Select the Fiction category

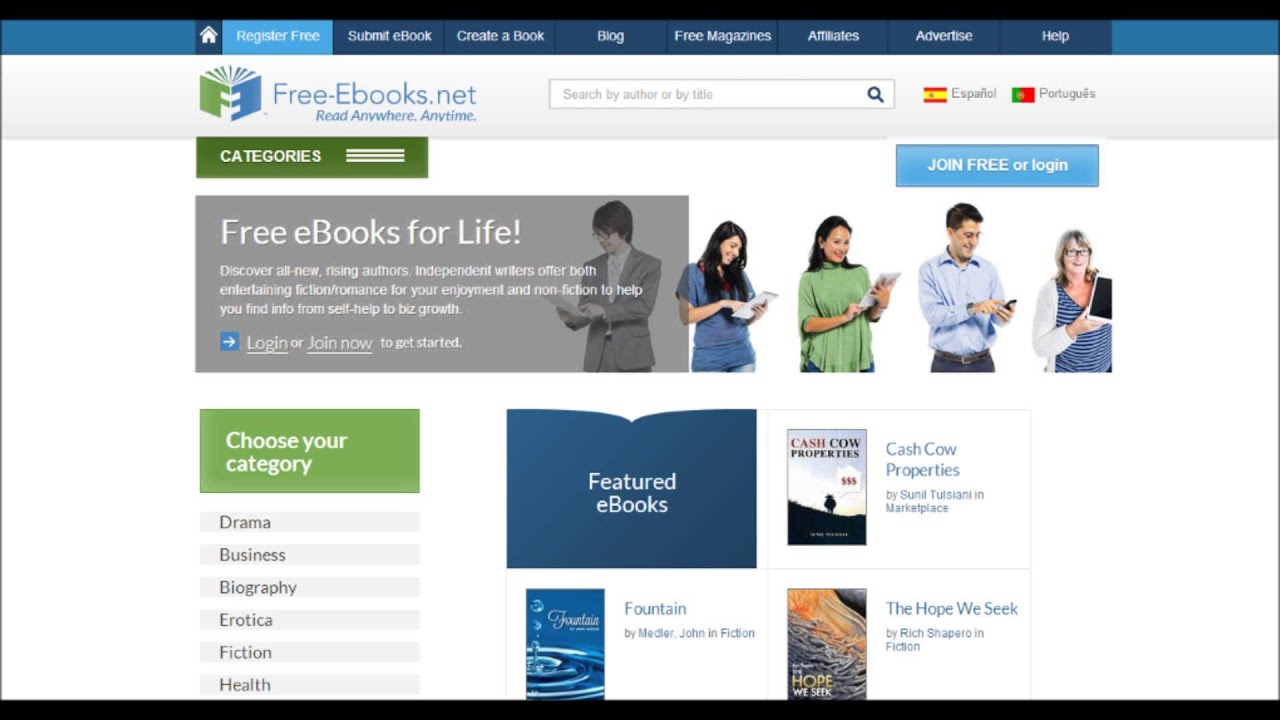[x=310, y=652]
